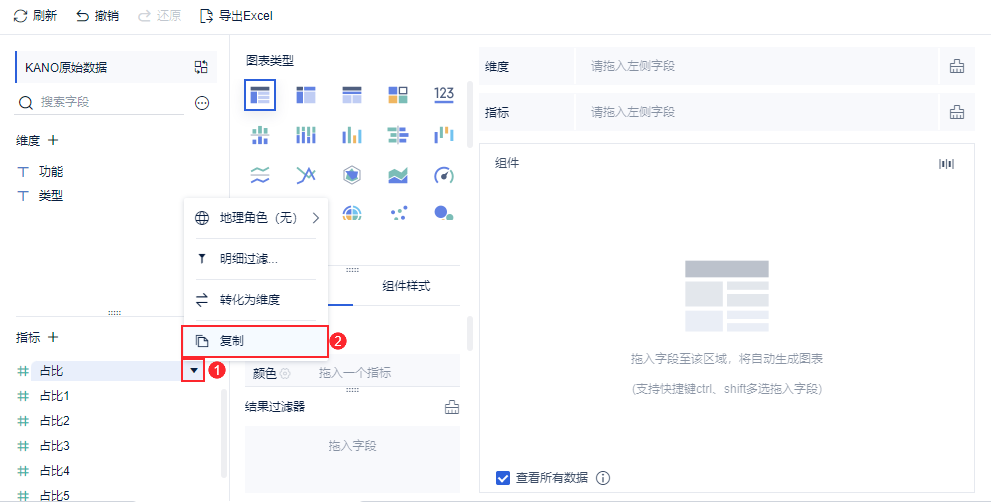The height and width of the screenshot is (502, 991).
Task: Select the area chart type icon
Action: point(398,175)
